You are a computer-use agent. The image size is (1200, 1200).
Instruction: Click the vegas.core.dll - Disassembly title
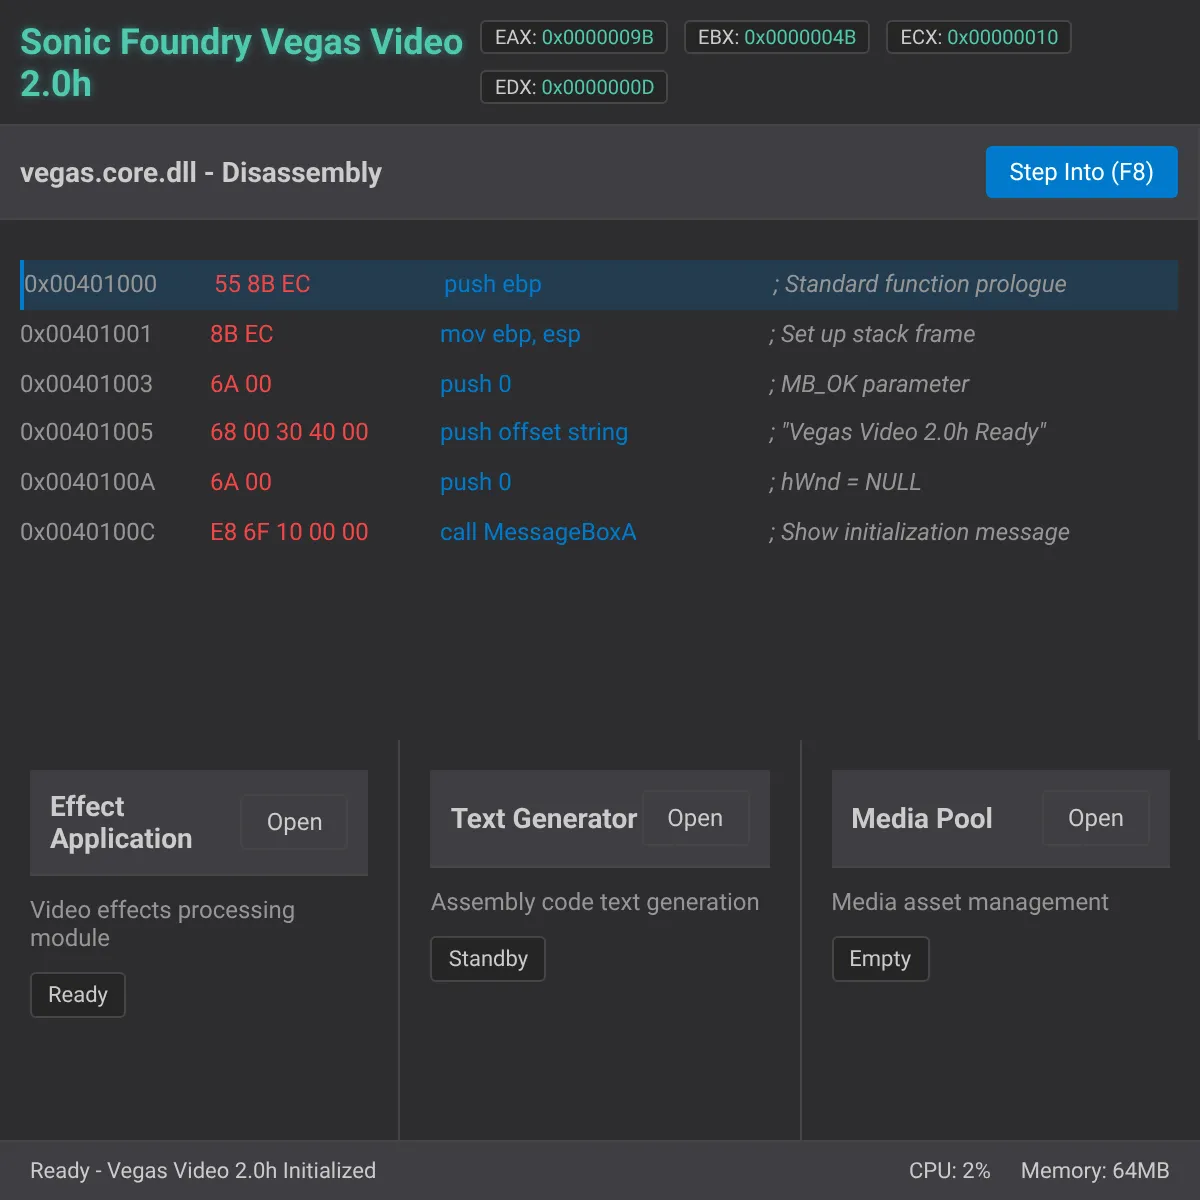(x=201, y=172)
